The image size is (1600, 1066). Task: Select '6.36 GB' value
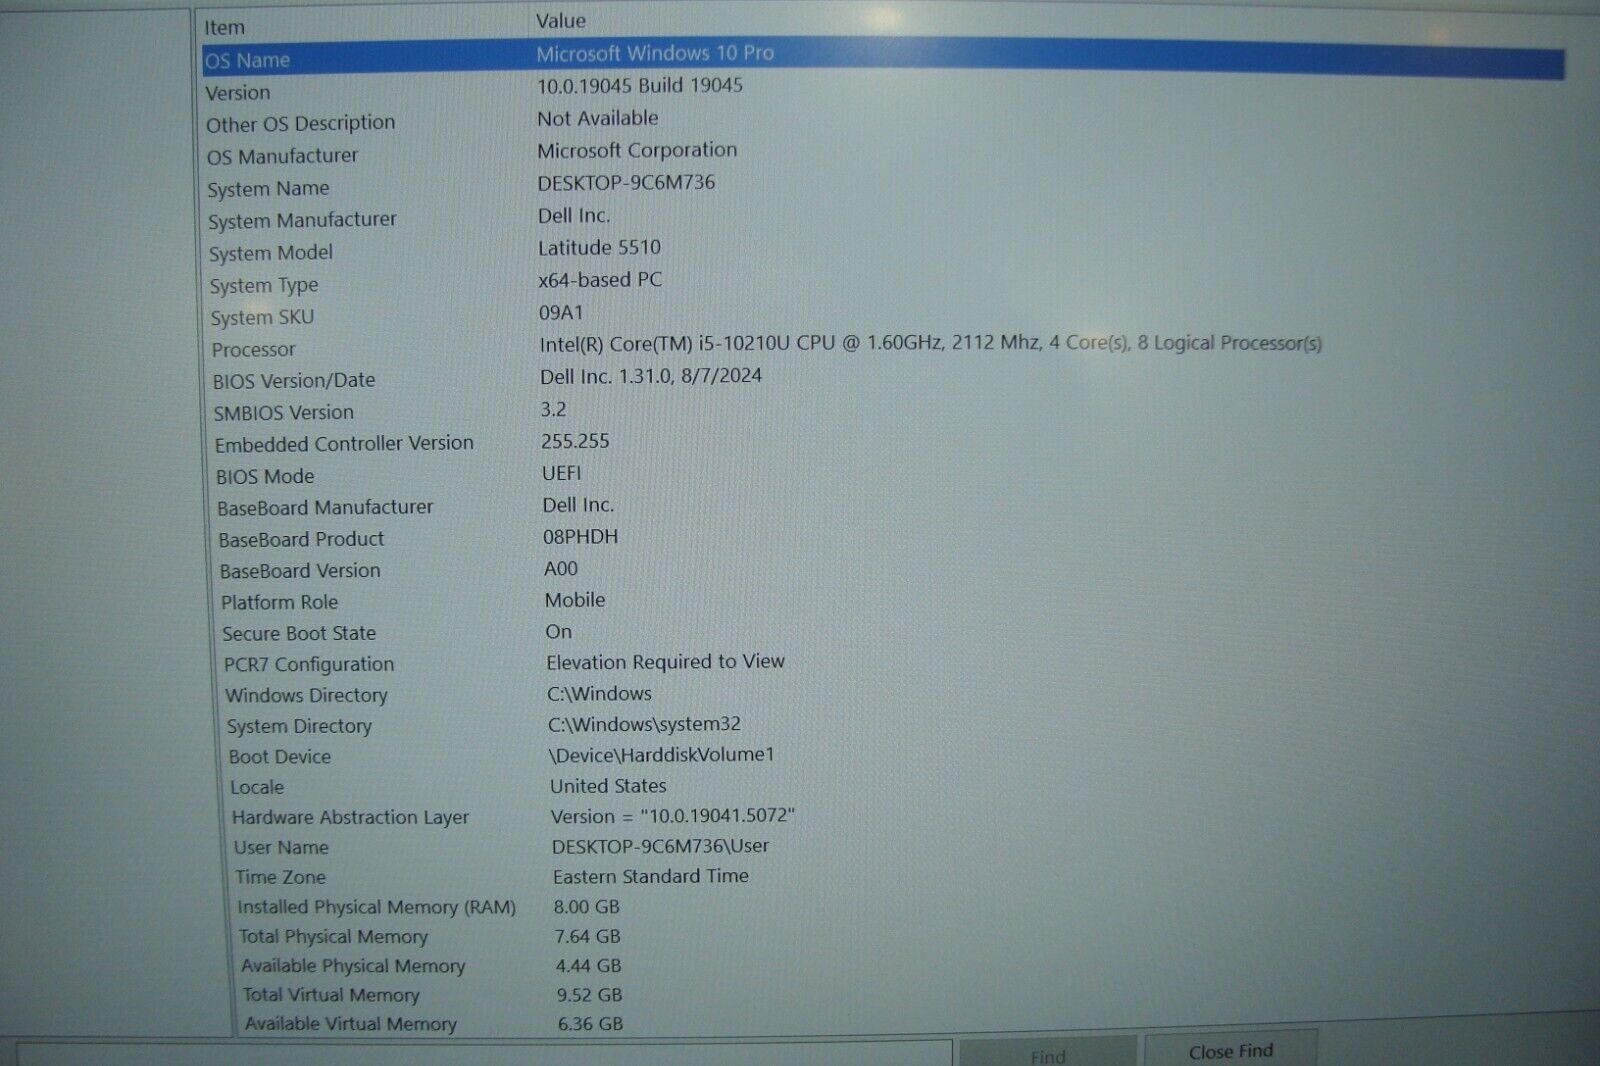590,1024
